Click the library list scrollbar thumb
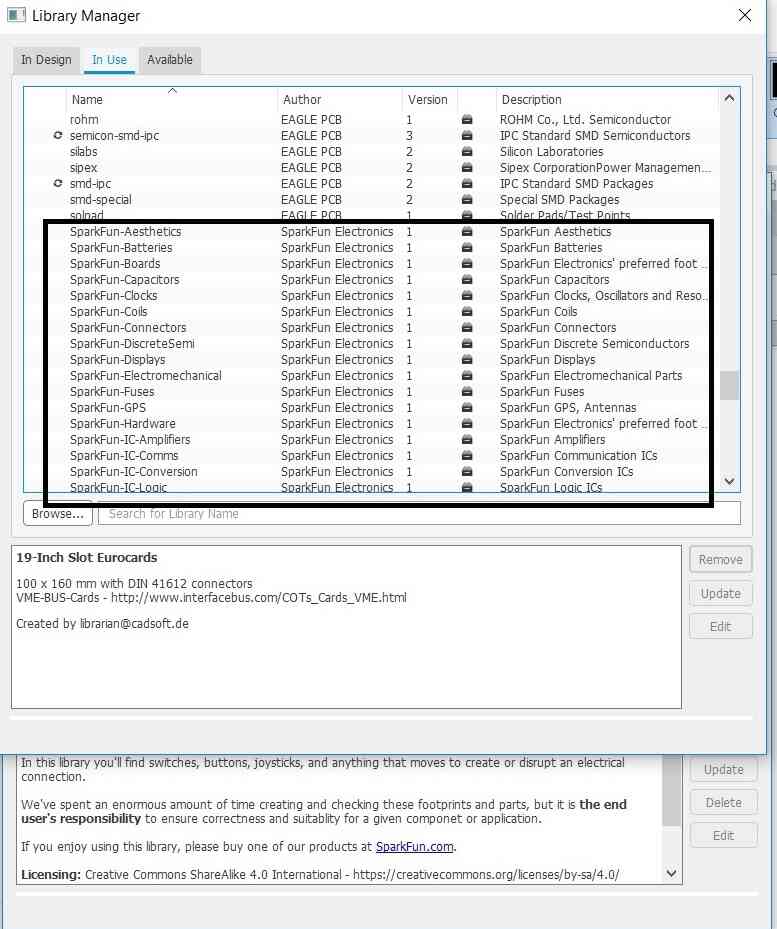 coord(730,386)
